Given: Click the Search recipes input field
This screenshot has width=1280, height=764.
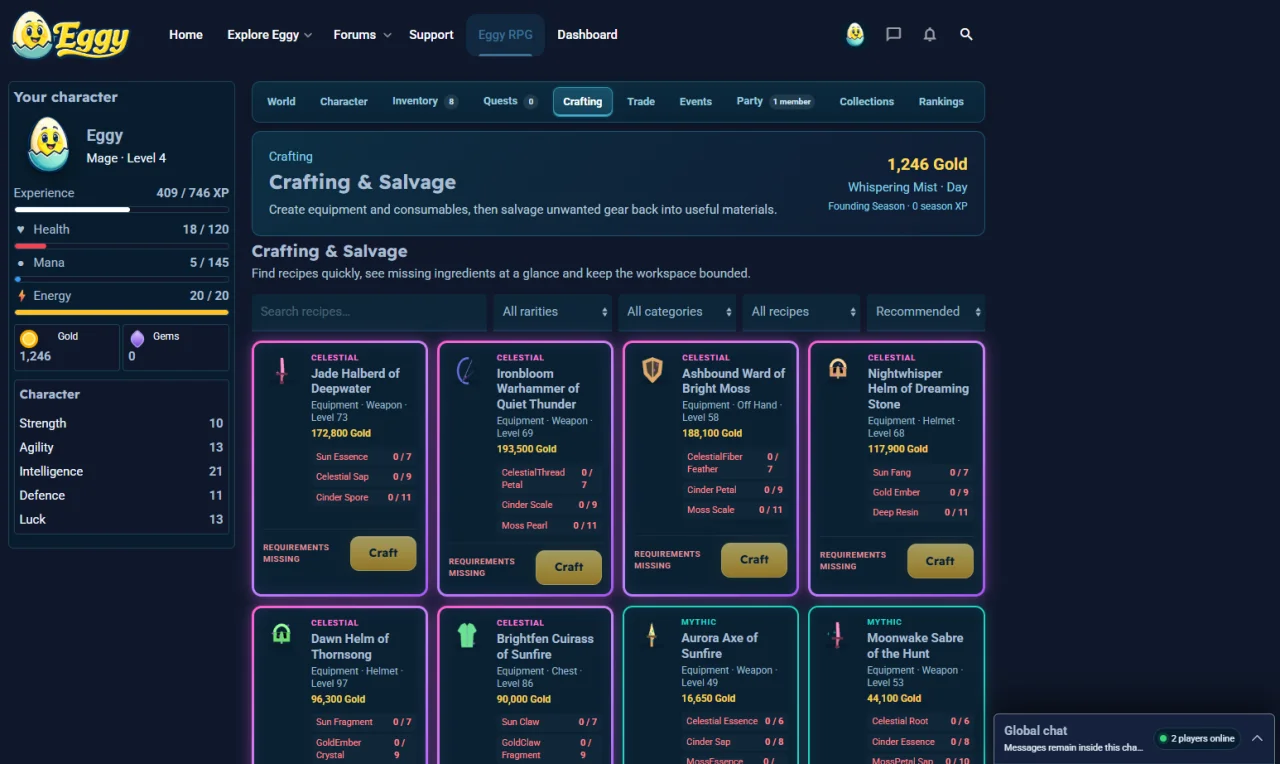Looking at the screenshot, I should pos(369,312).
